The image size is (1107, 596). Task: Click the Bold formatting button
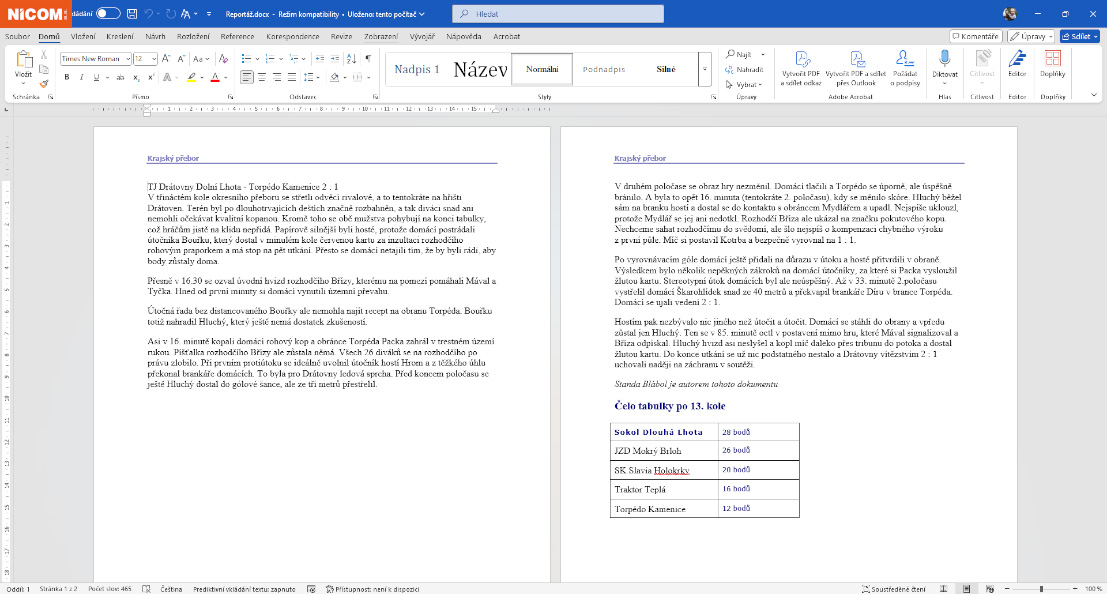pyautogui.click(x=65, y=77)
